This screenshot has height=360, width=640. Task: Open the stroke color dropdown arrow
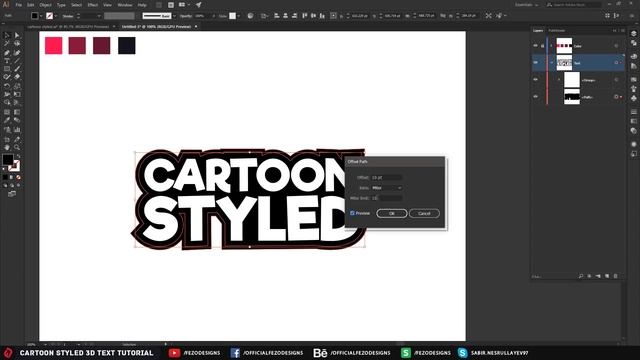[56, 16]
